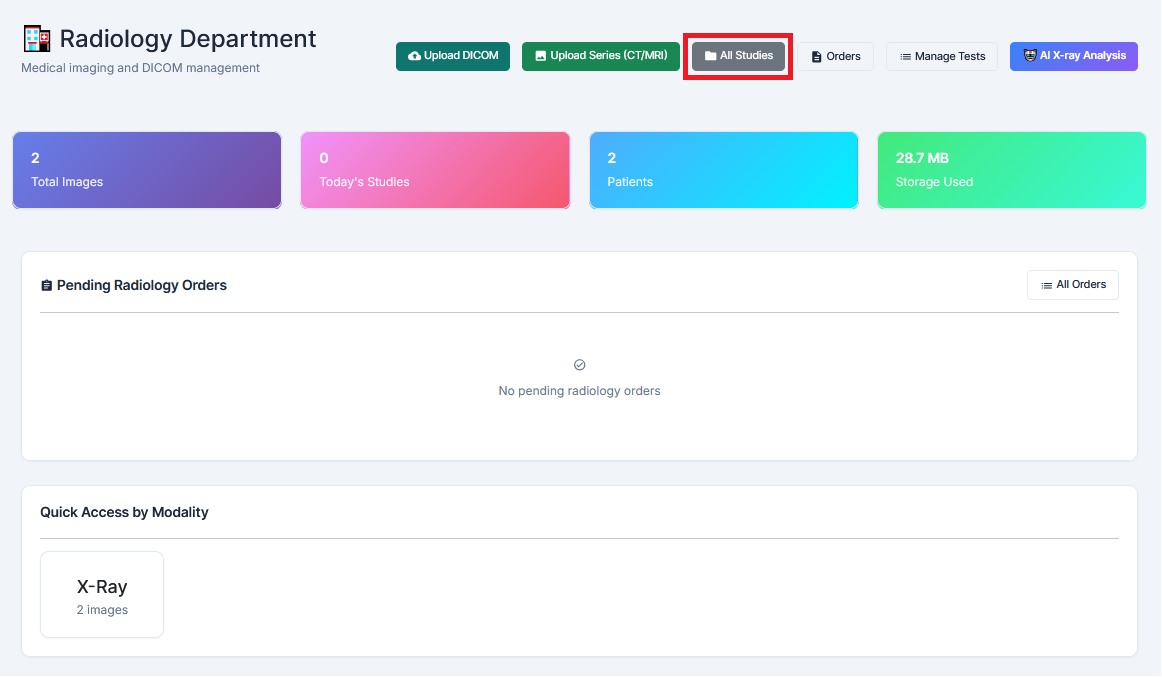Launch AI X-ray Analysis
The width and height of the screenshot is (1162, 677).
(1074, 56)
